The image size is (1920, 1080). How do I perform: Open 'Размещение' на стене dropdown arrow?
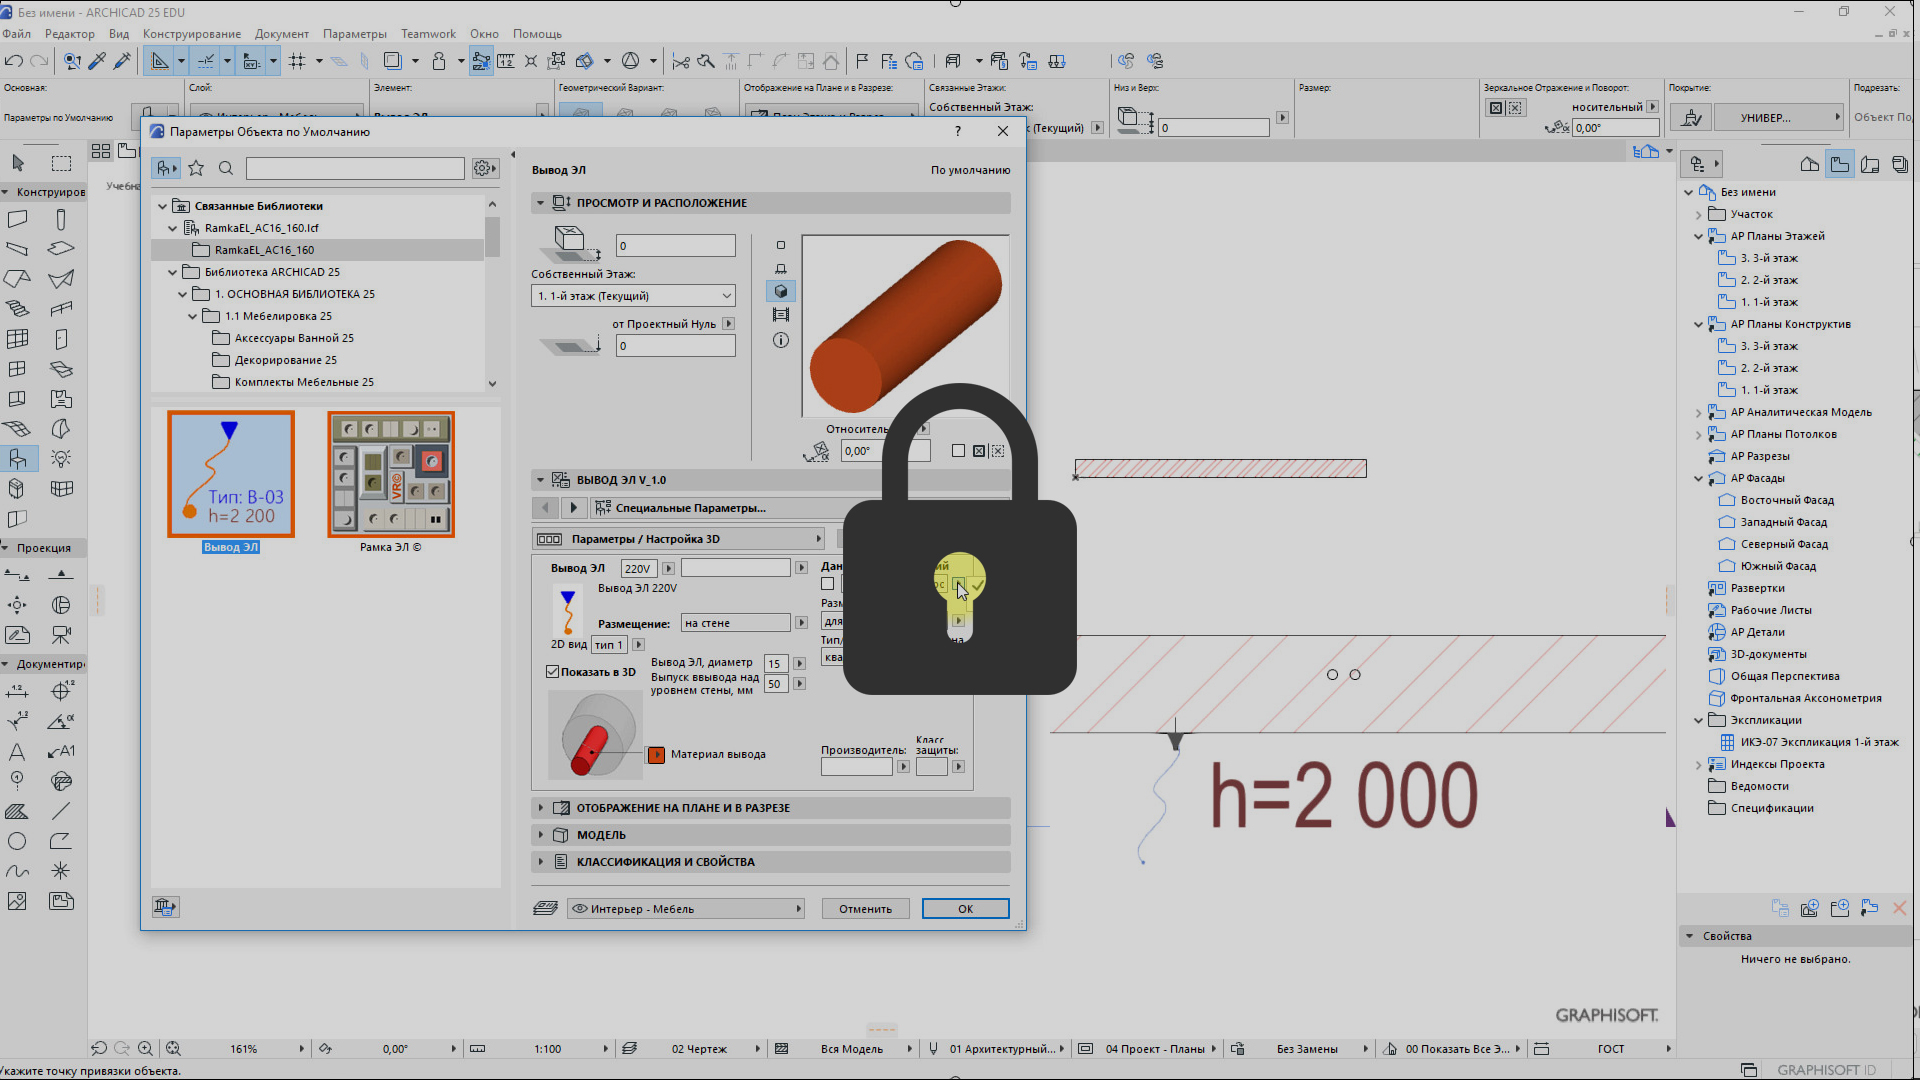click(x=801, y=623)
